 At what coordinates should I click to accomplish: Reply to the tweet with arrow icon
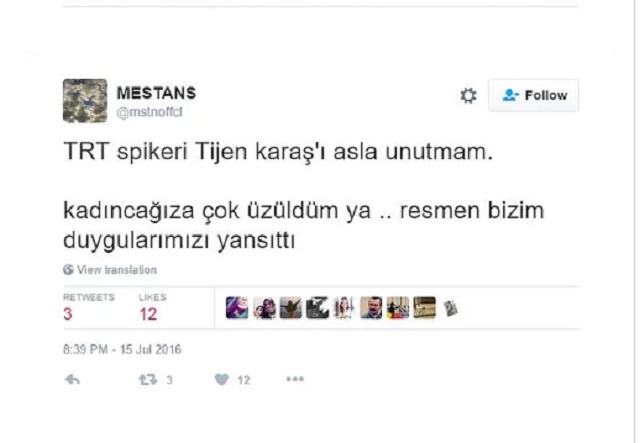coord(72,380)
